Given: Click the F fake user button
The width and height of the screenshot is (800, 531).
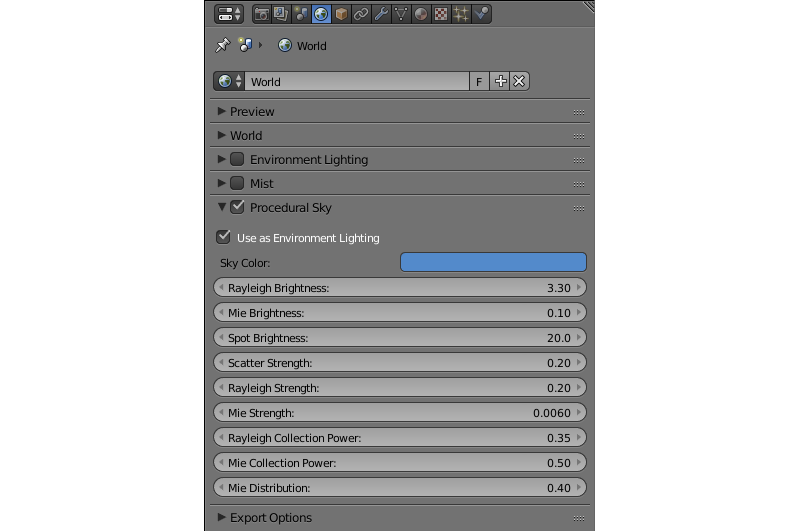Looking at the screenshot, I should click(x=479, y=81).
